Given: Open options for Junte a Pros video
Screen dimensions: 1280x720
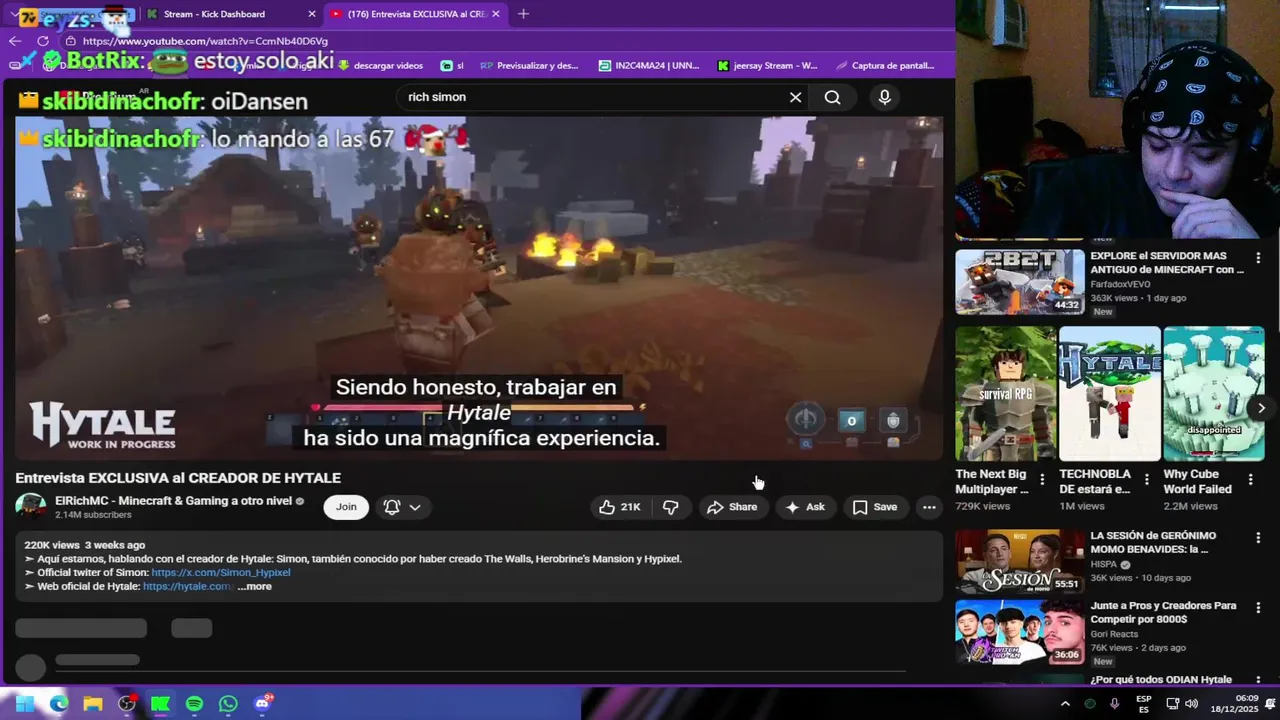Looking at the screenshot, I should pyautogui.click(x=1259, y=608).
